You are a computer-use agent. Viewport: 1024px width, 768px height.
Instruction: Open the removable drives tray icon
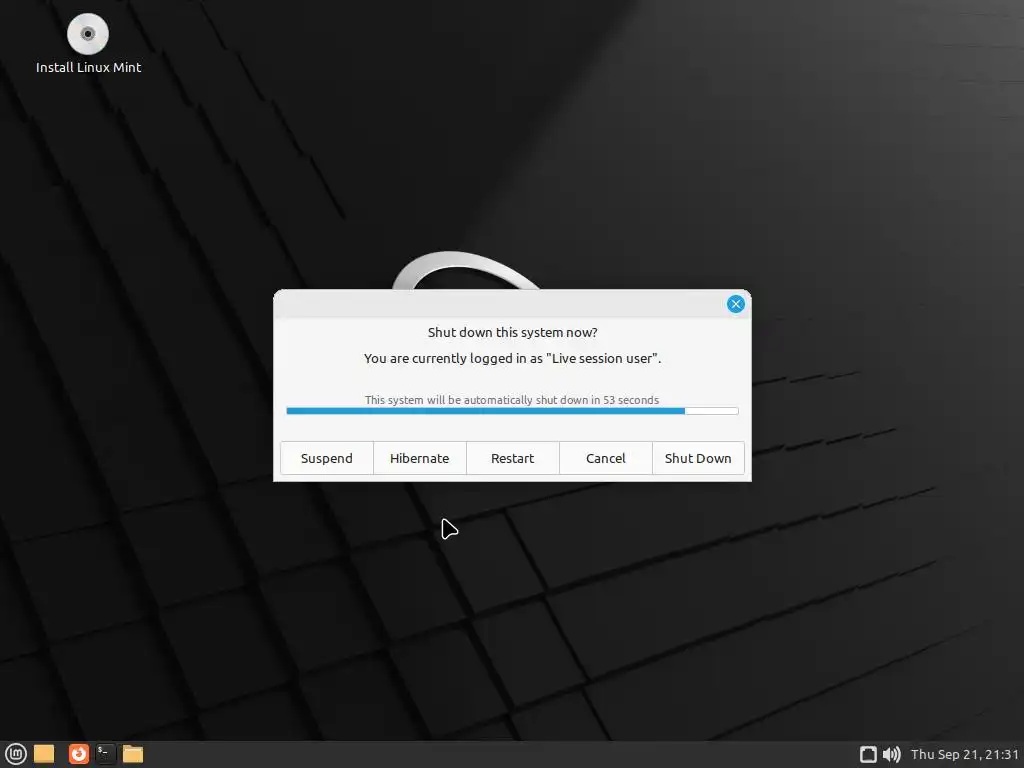868,754
